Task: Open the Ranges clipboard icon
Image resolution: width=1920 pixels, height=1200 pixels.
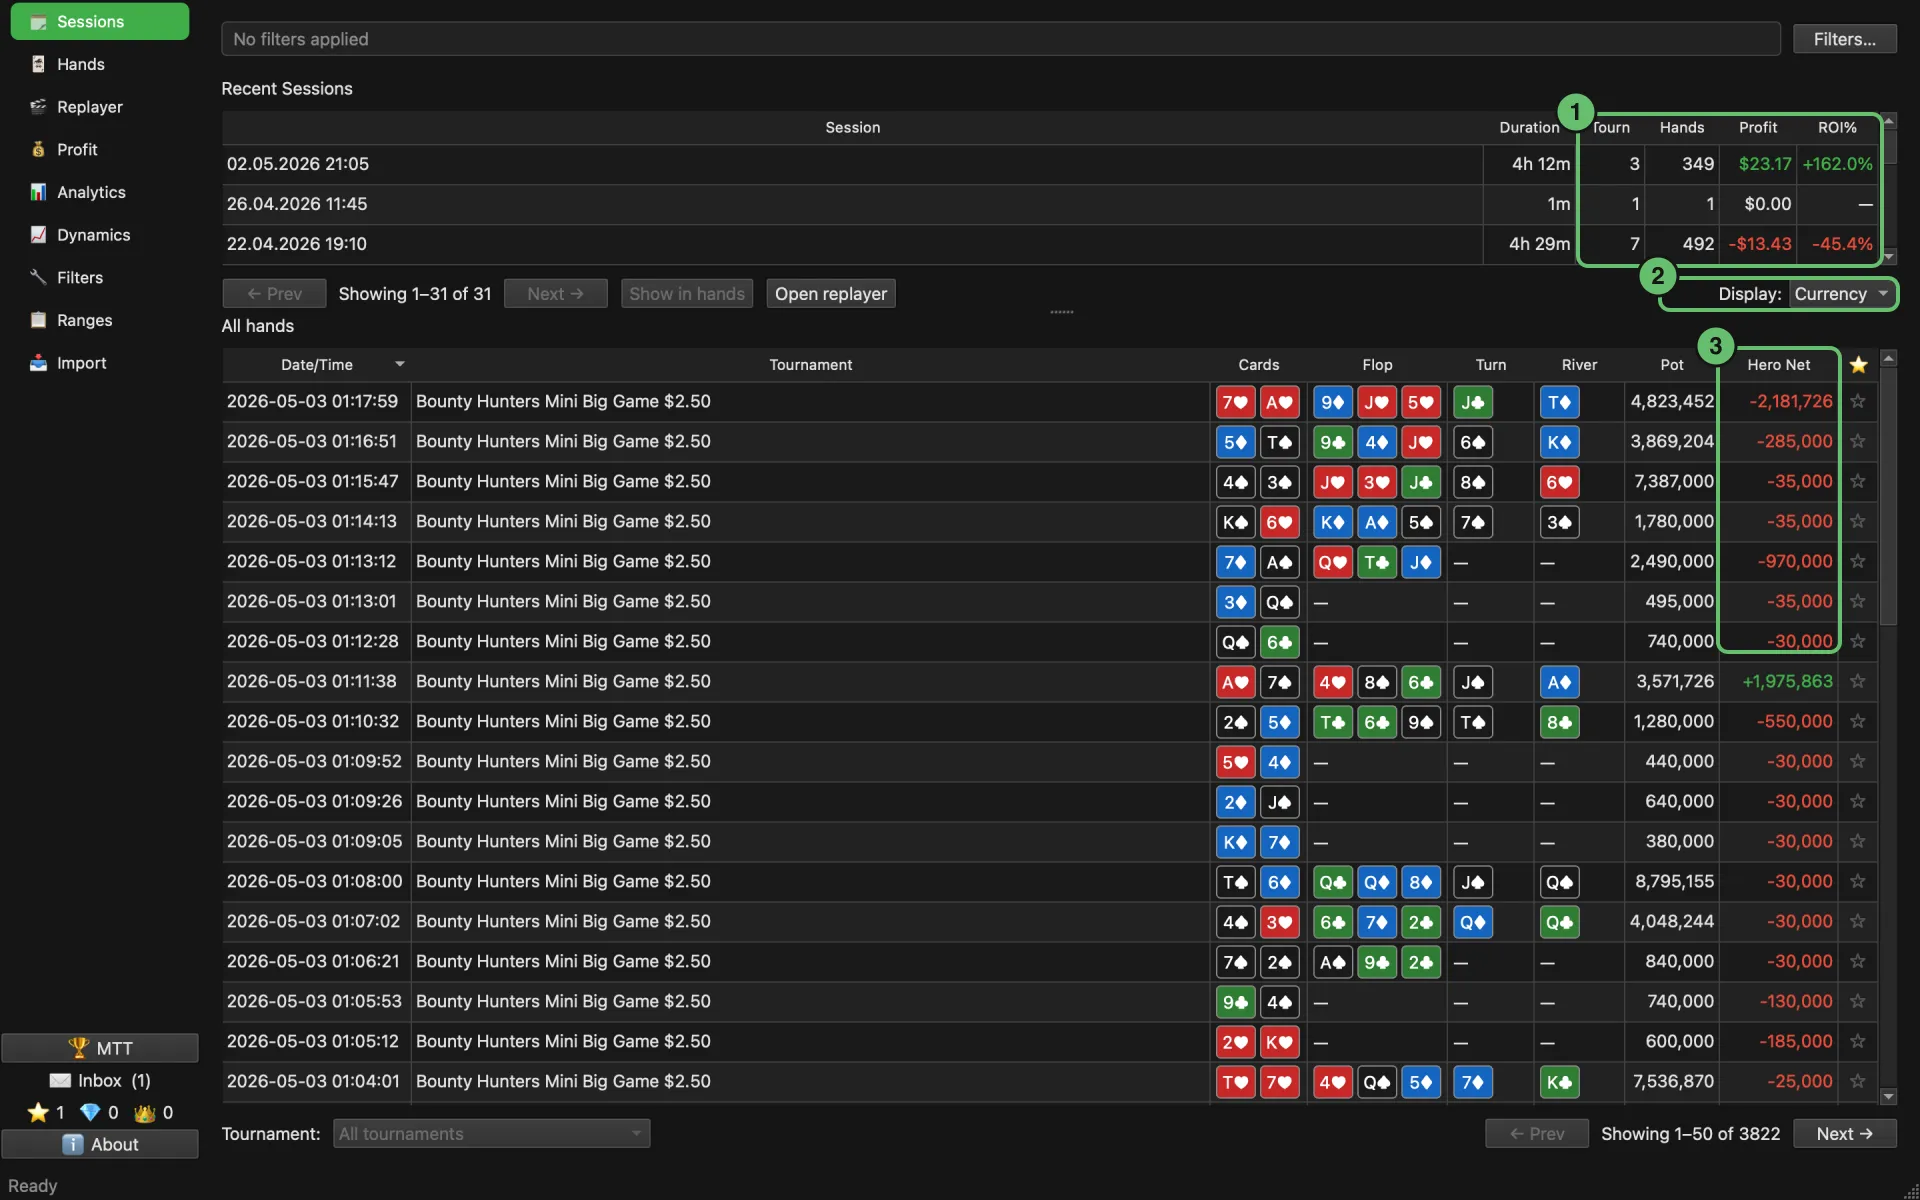Action: point(38,320)
